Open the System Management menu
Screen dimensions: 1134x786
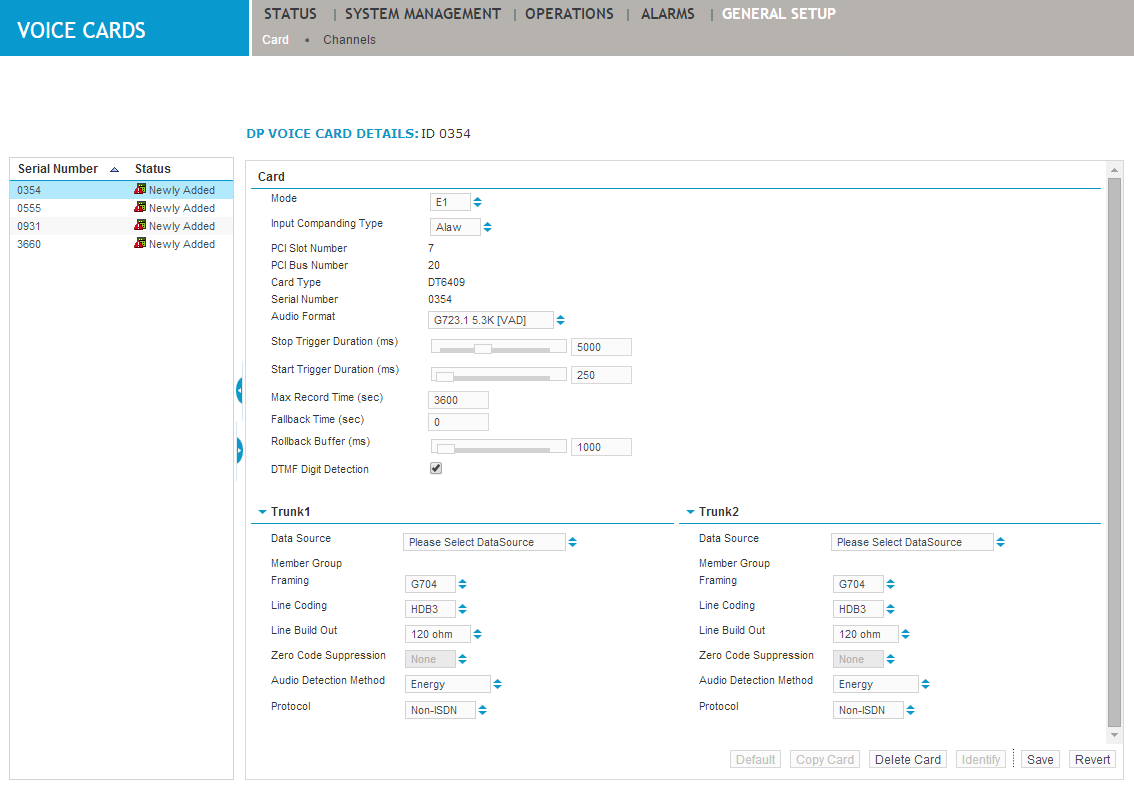[422, 14]
